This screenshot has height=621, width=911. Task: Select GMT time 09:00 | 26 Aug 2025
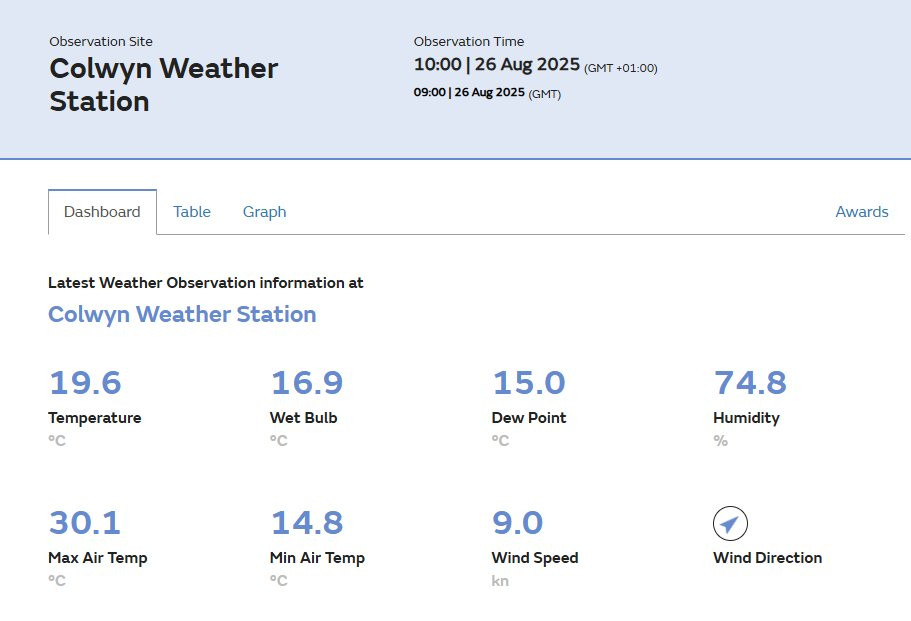click(469, 92)
